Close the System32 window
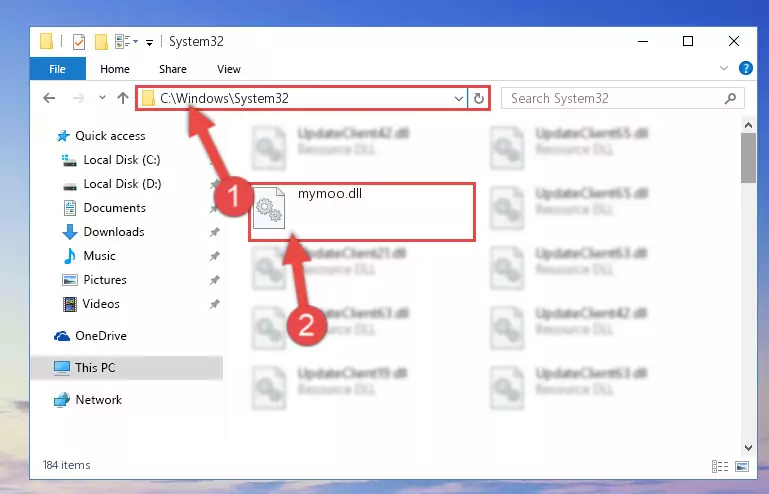The width and height of the screenshot is (769, 494). 734,42
